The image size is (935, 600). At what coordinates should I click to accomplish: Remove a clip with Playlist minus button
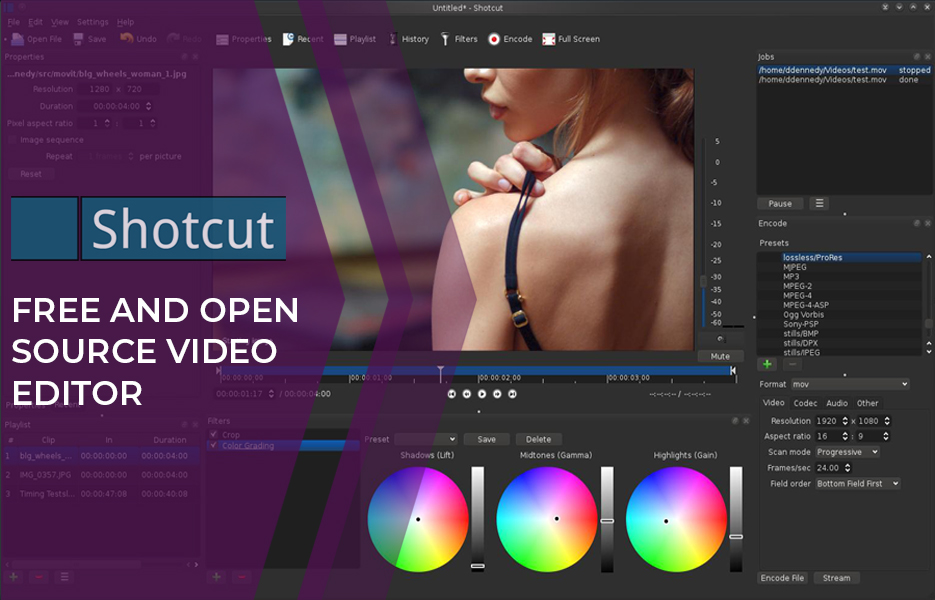tap(39, 577)
